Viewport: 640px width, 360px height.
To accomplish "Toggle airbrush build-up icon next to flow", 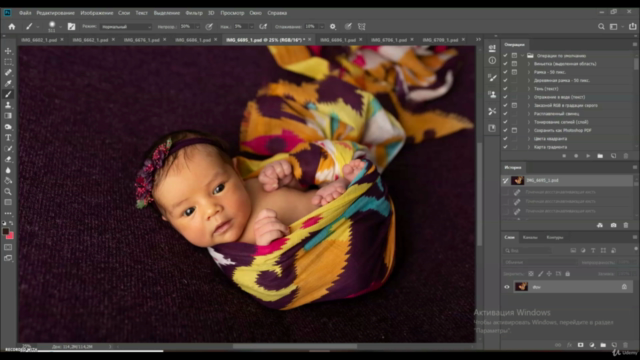I will [x=263, y=27].
